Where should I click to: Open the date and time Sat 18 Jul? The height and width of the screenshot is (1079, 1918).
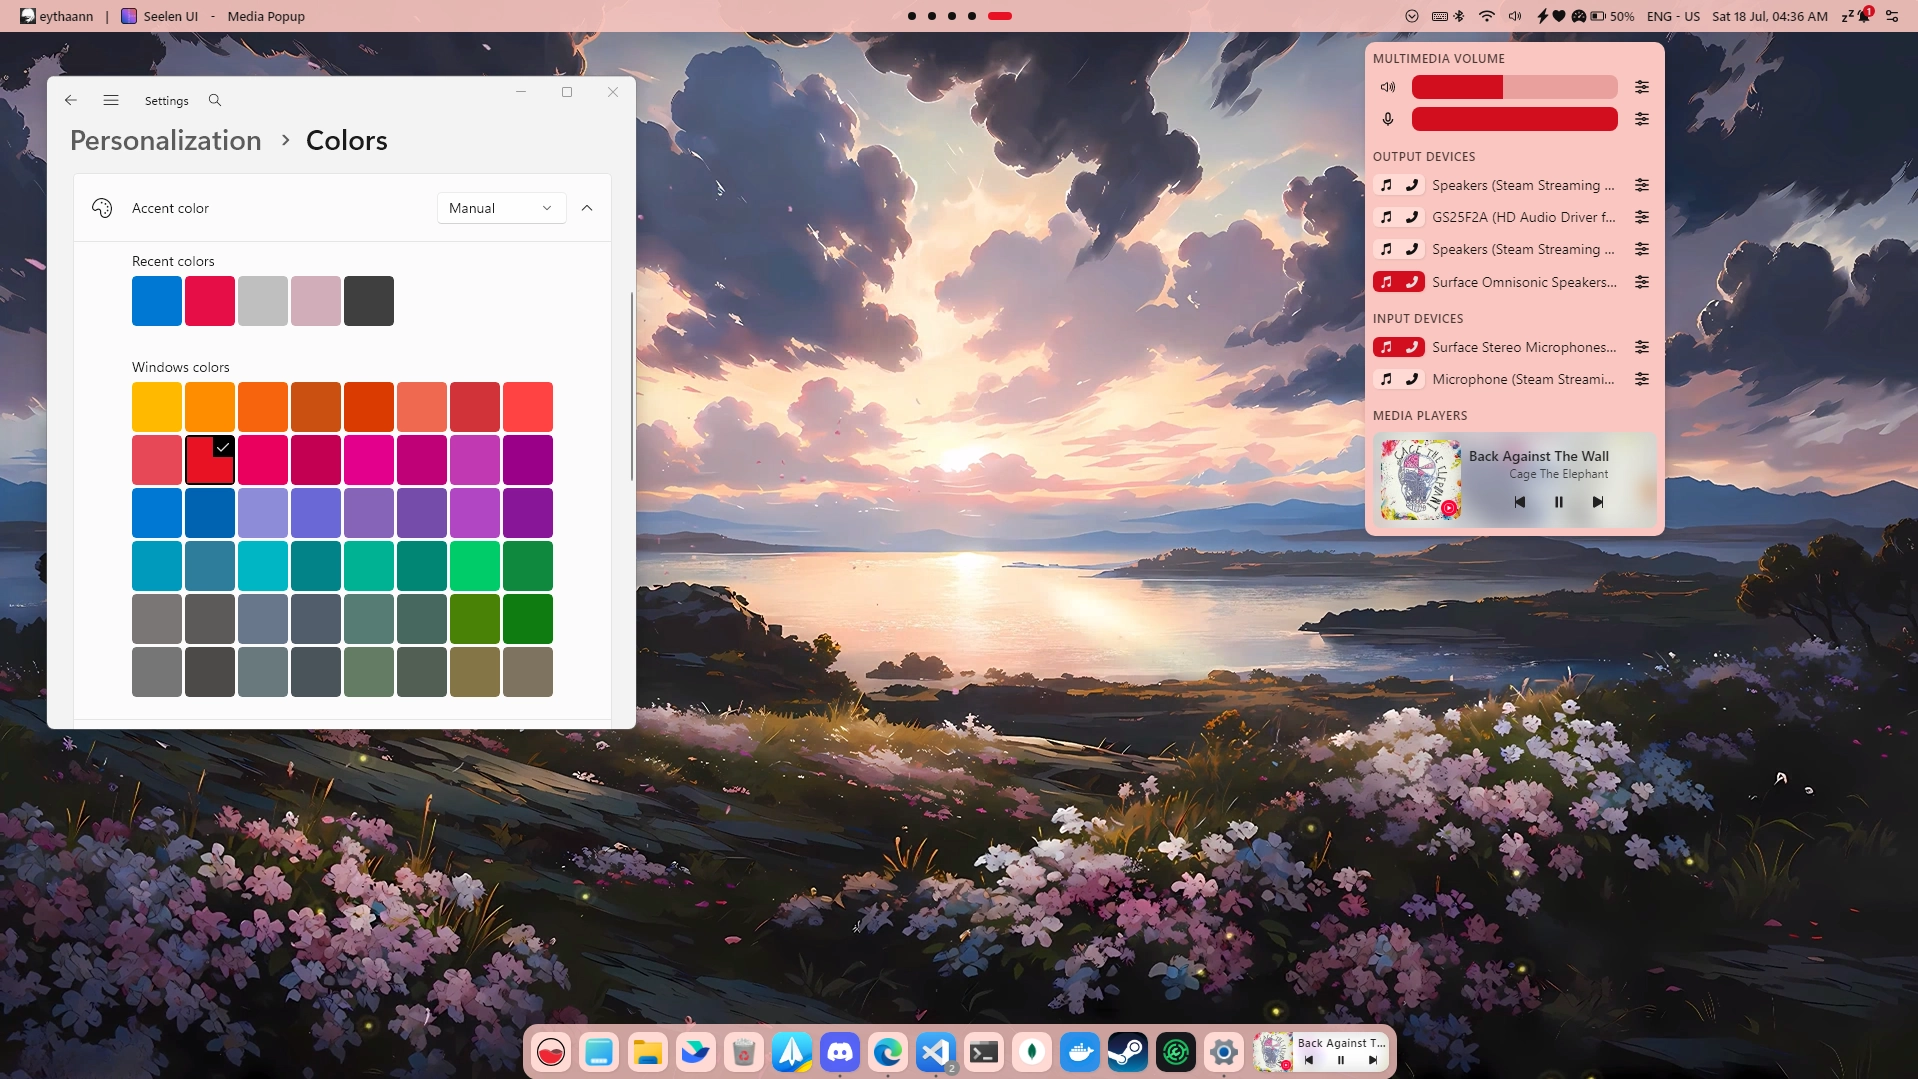1769,16
